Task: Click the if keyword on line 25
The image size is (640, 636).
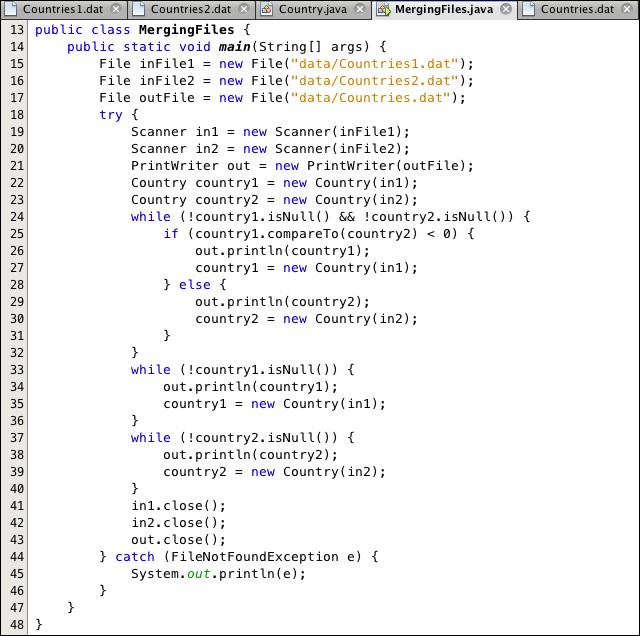Action: click(171, 234)
